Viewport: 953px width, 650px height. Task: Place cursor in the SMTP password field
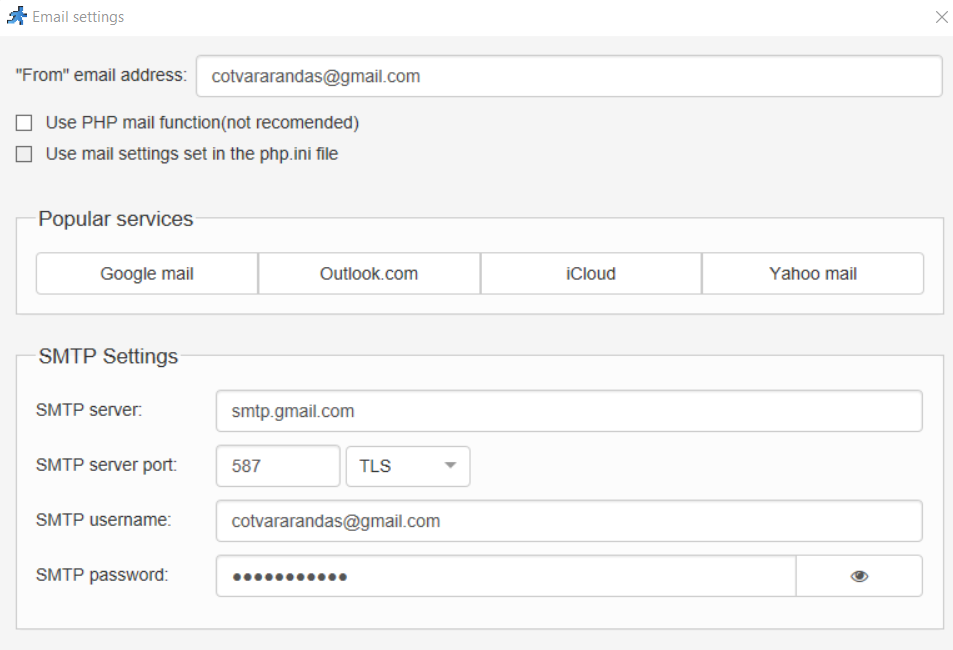click(500, 576)
